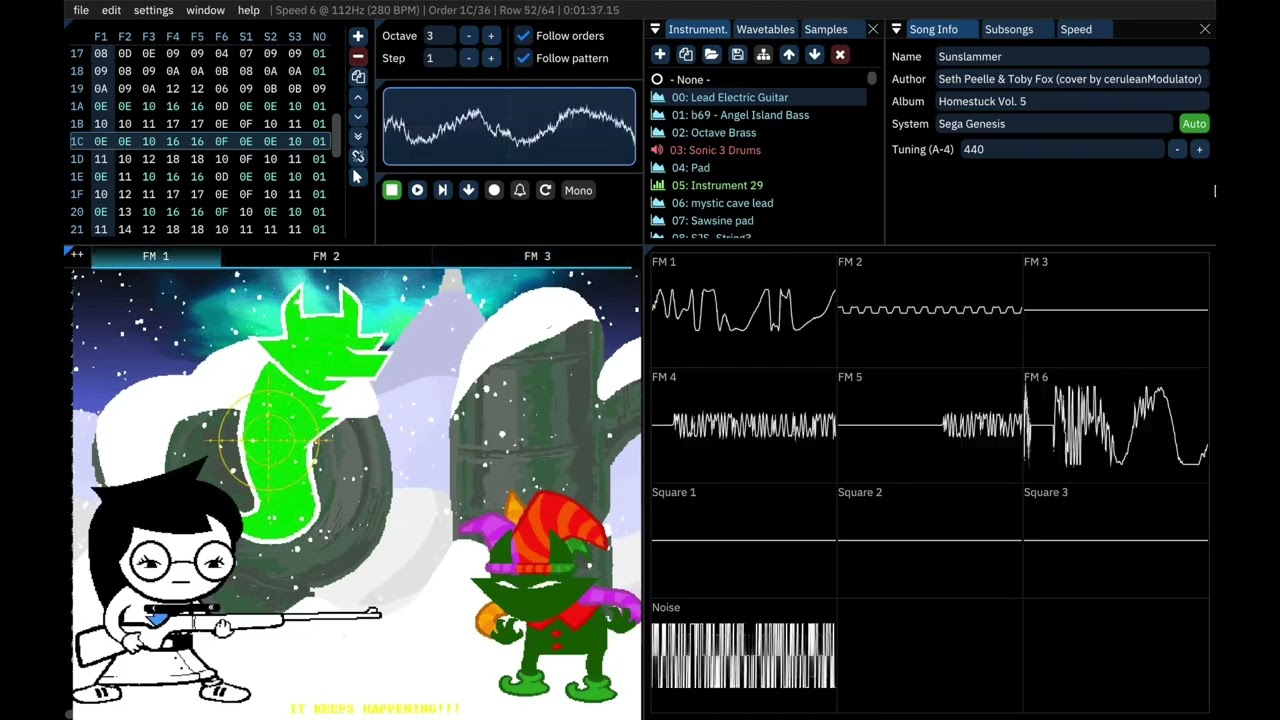
Task: Stop playback with the green square button
Action: (392, 190)
